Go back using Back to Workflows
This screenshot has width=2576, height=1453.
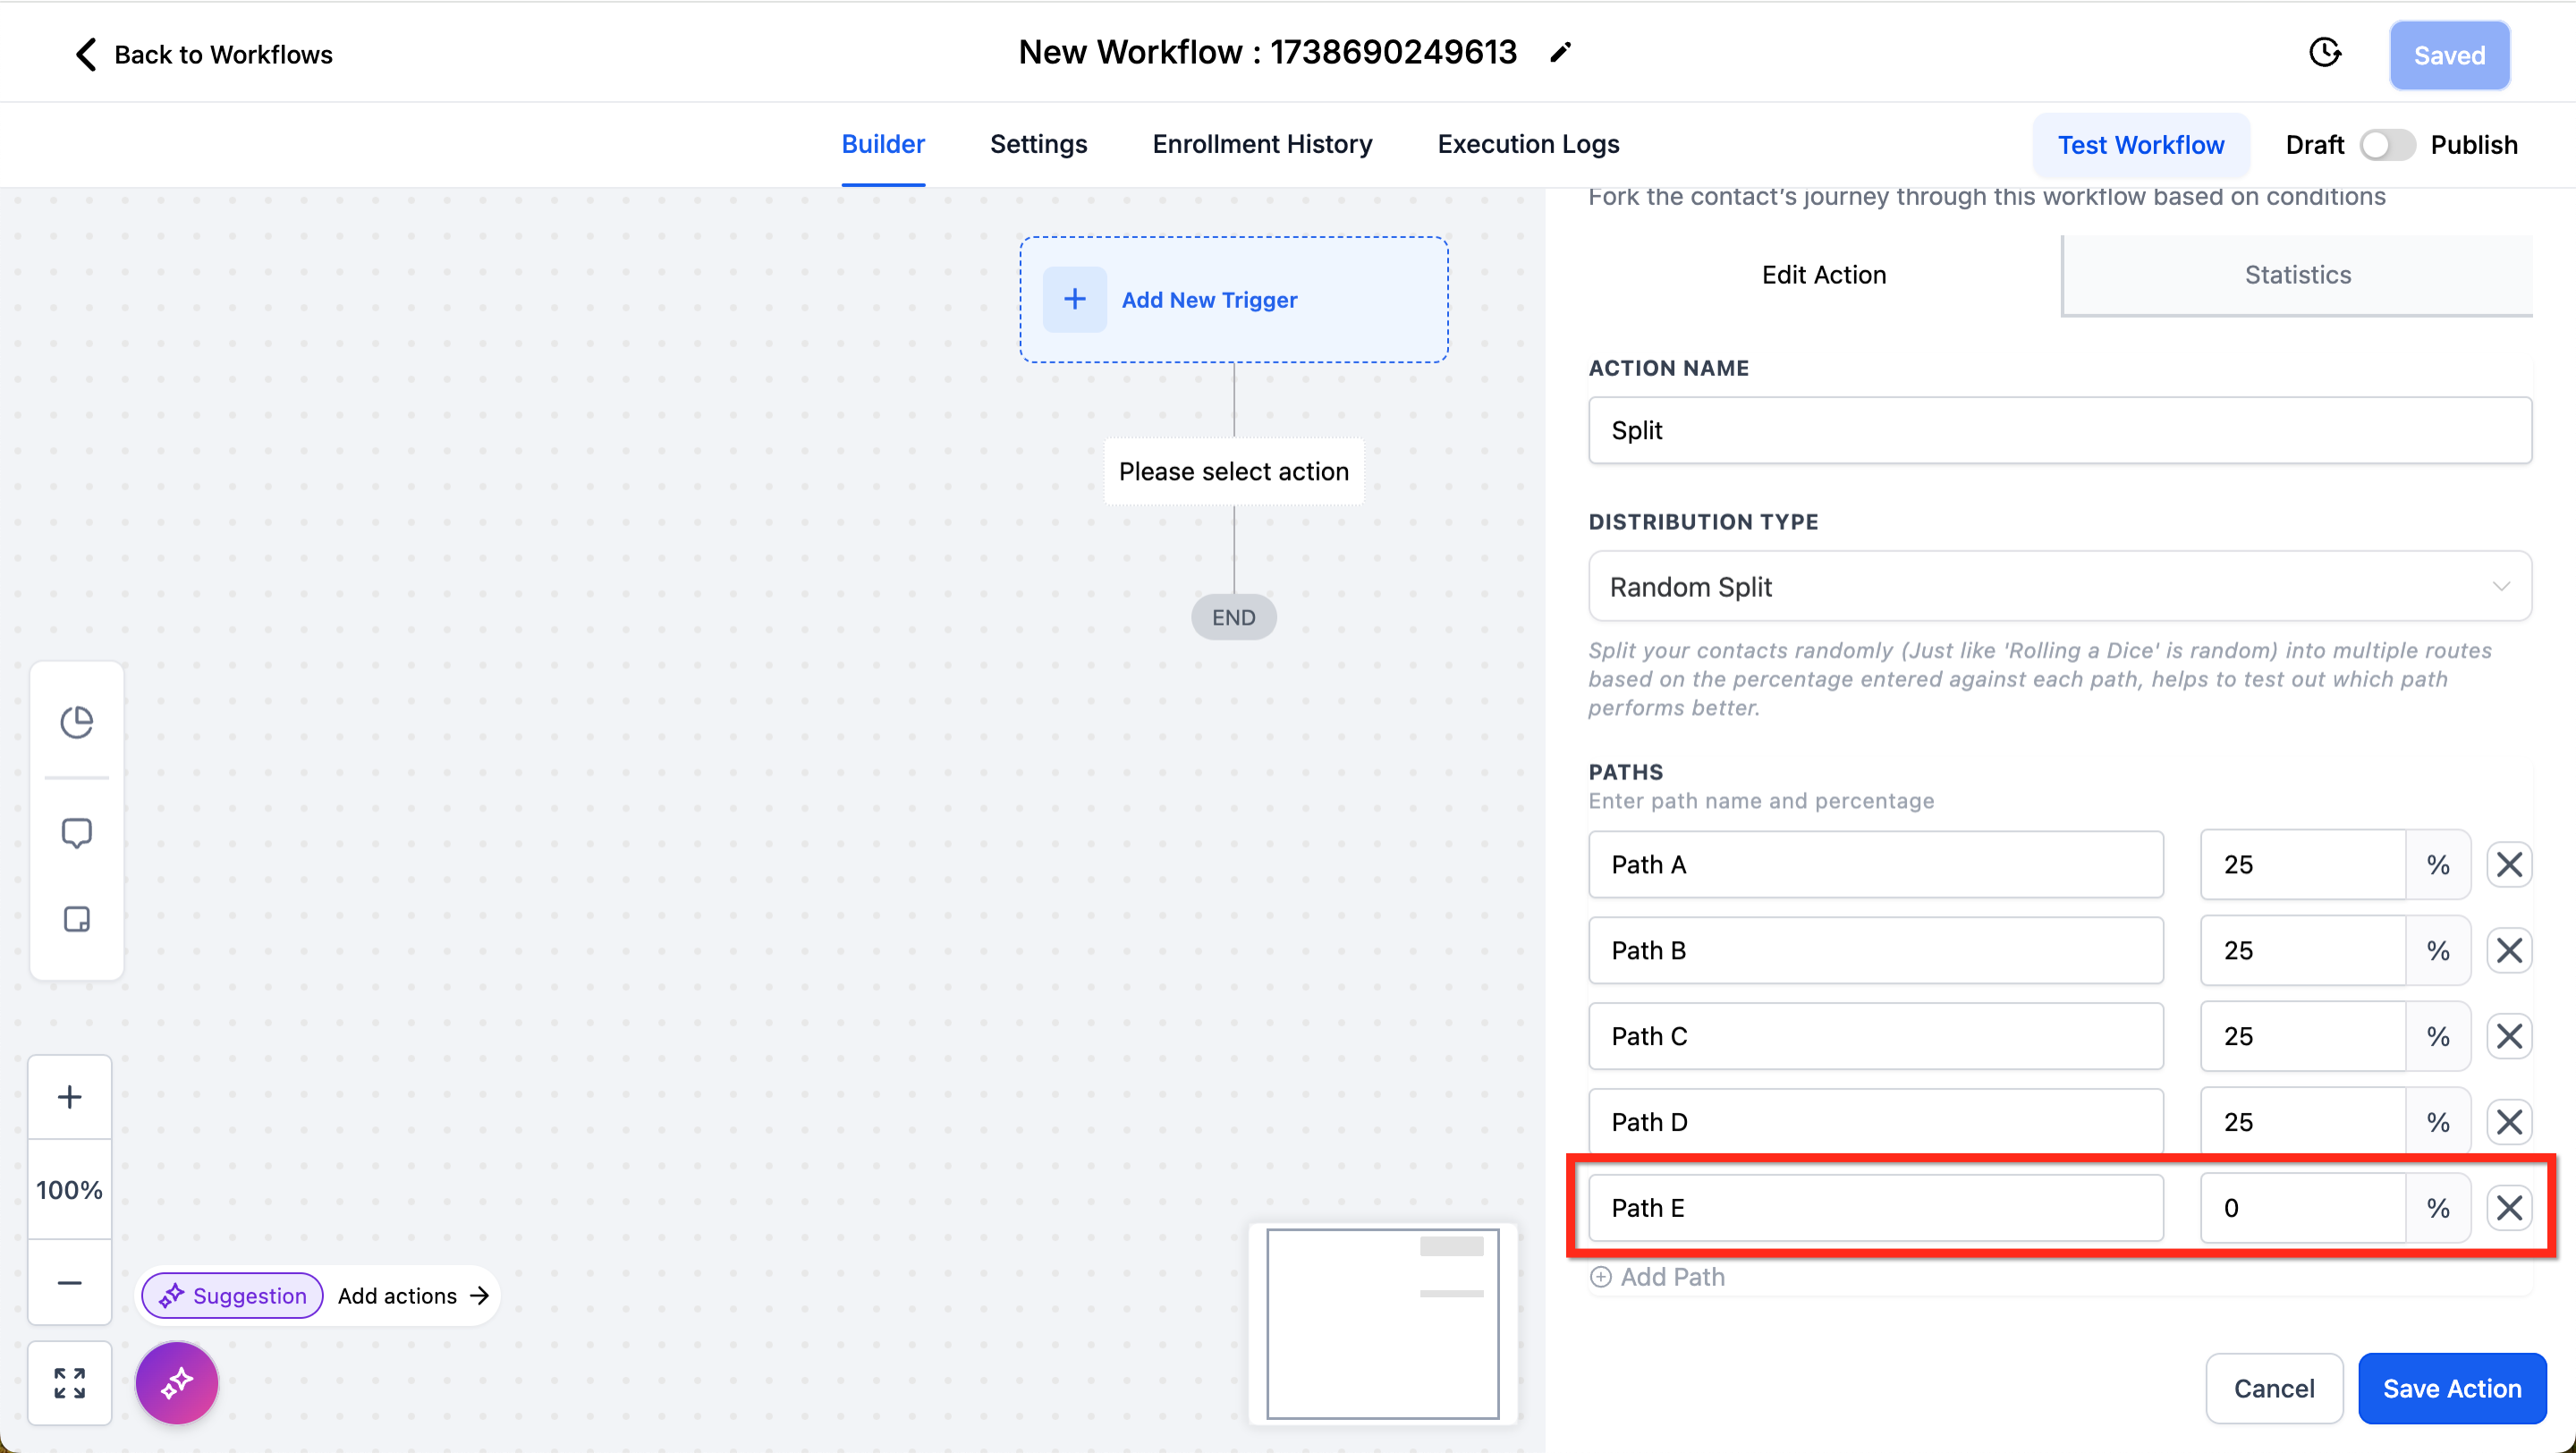pyautogui.click(x=204, y=54)
